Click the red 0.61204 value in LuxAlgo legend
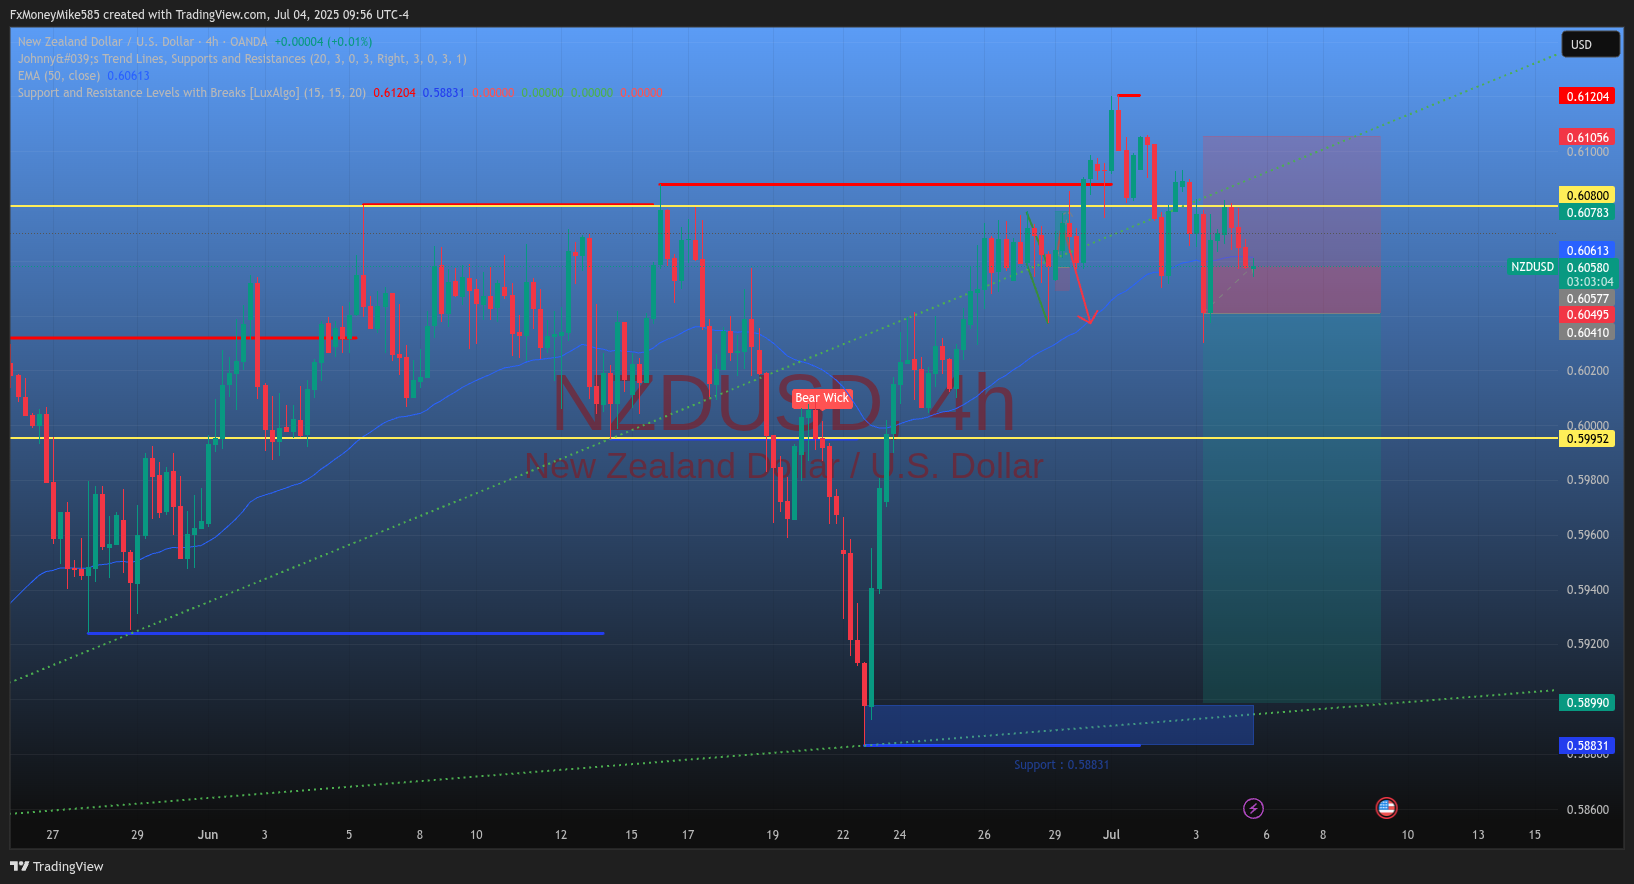The height and width of the screenshot is (884, 1634). (394, 93)
